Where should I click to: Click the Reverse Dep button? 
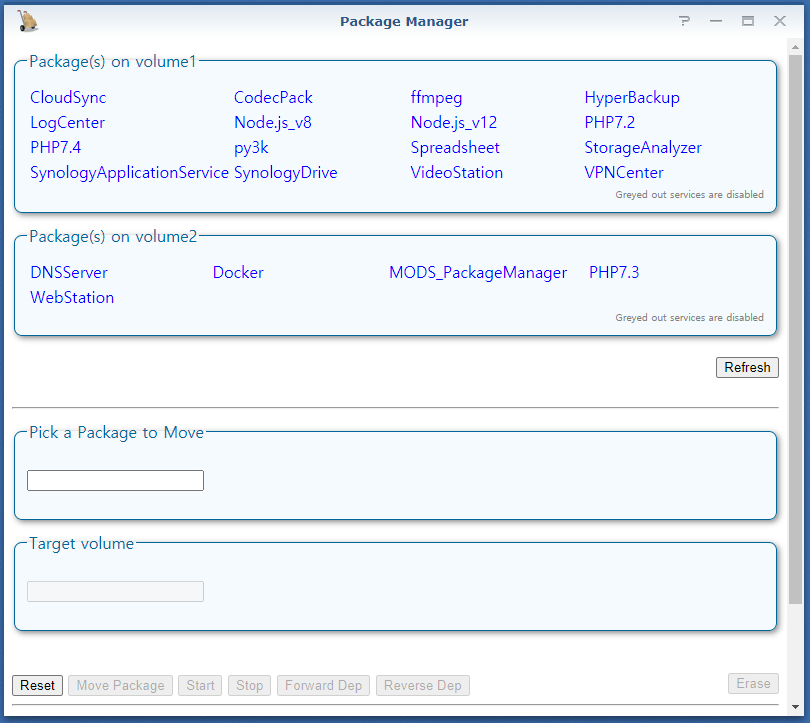coord(423,686)
